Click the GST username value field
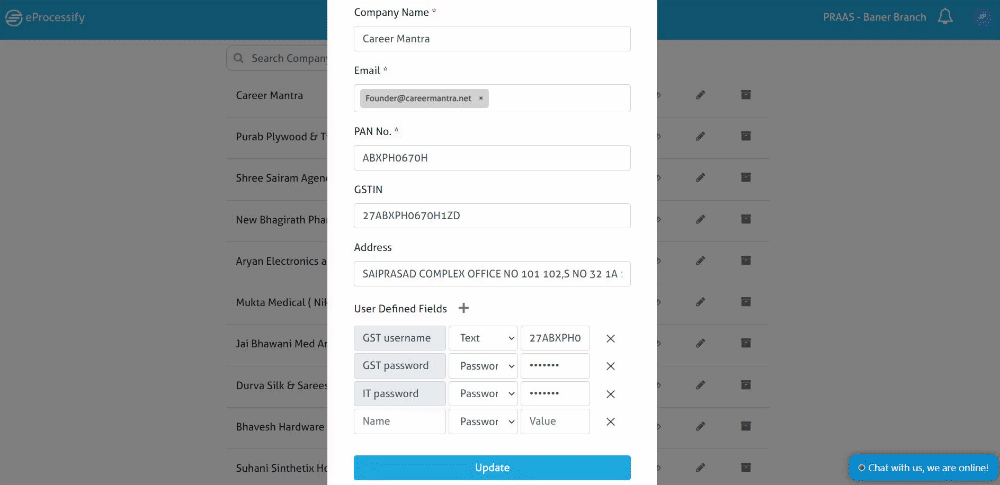The width and height of the screenshot is (1000, 485). pyautogui.click(x=555, y=338)
